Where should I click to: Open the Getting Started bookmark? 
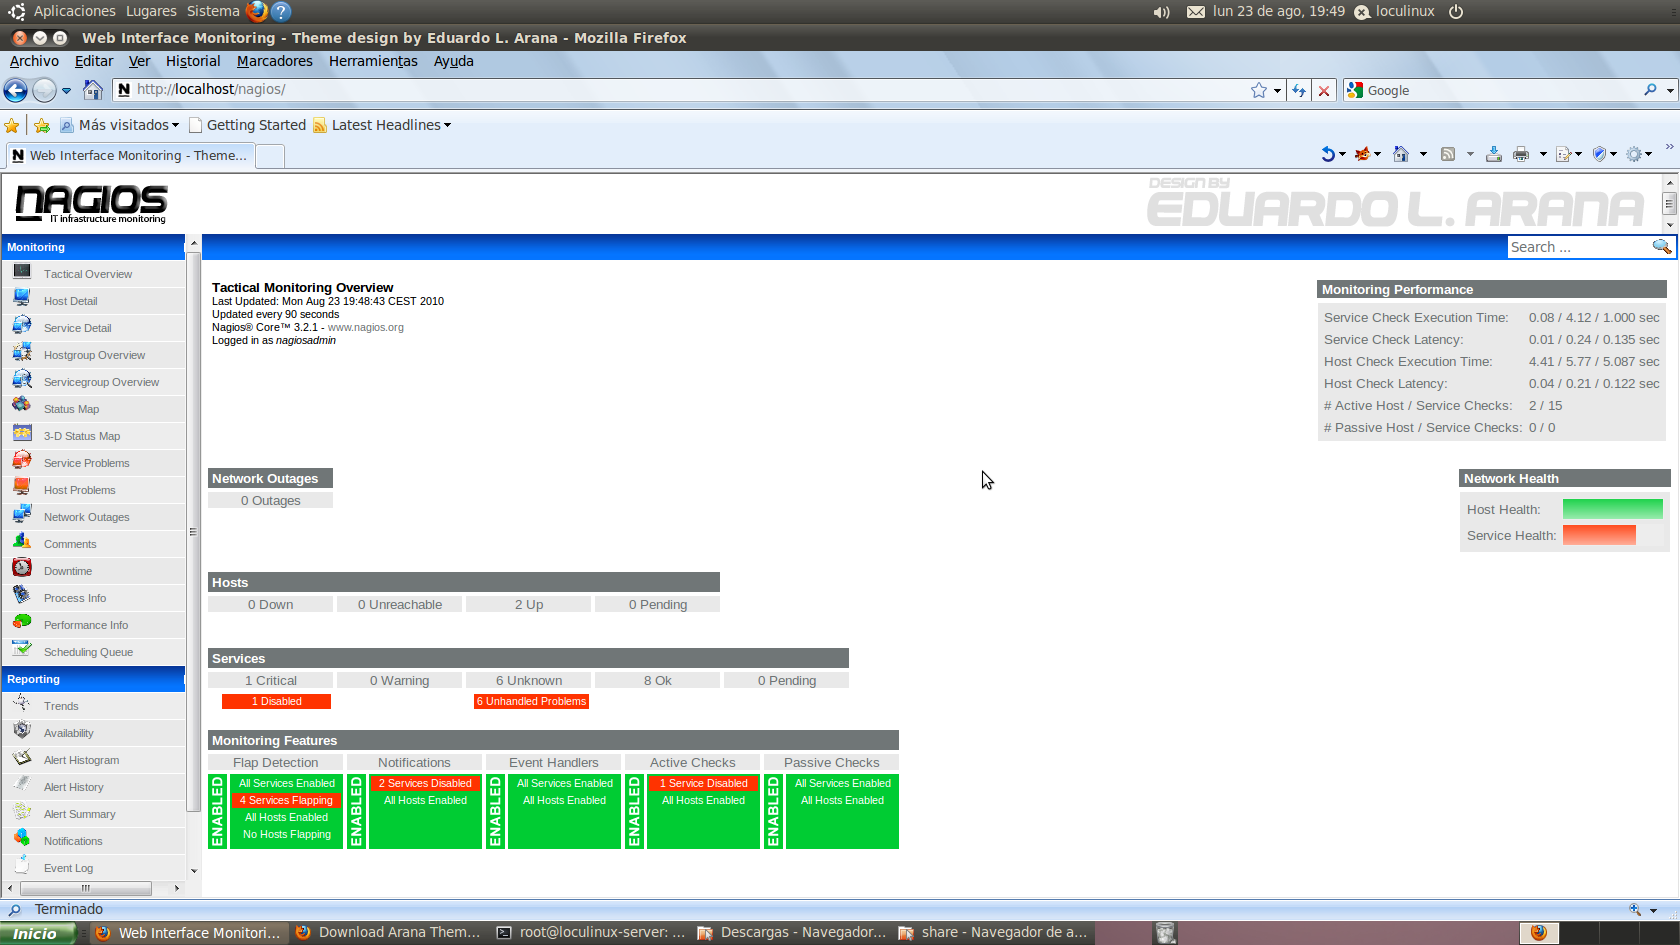click(247, 125)
